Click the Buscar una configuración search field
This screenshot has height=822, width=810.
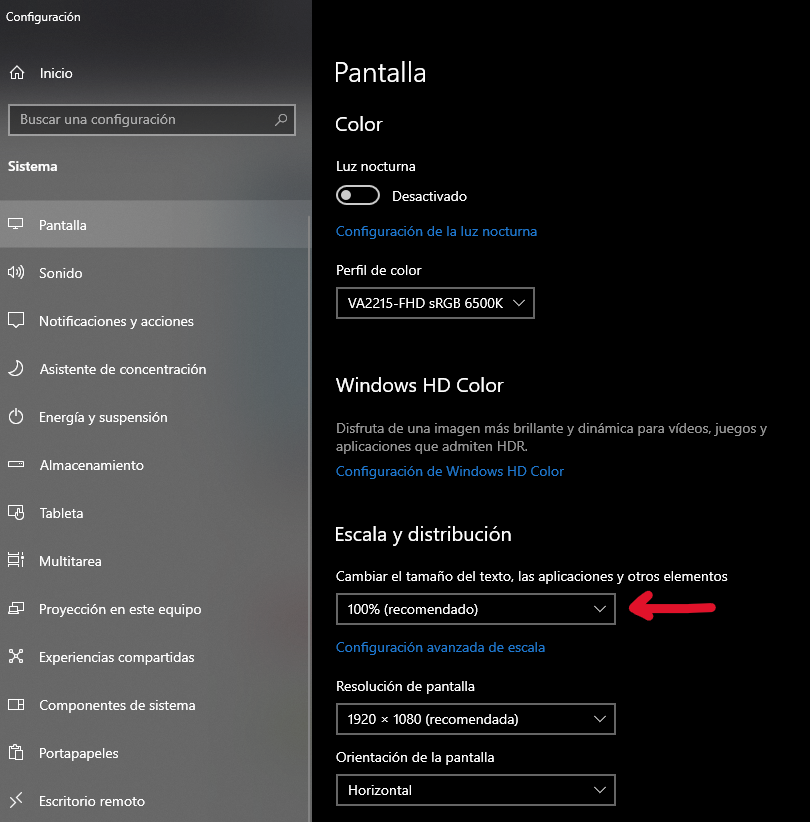[152, 120]
